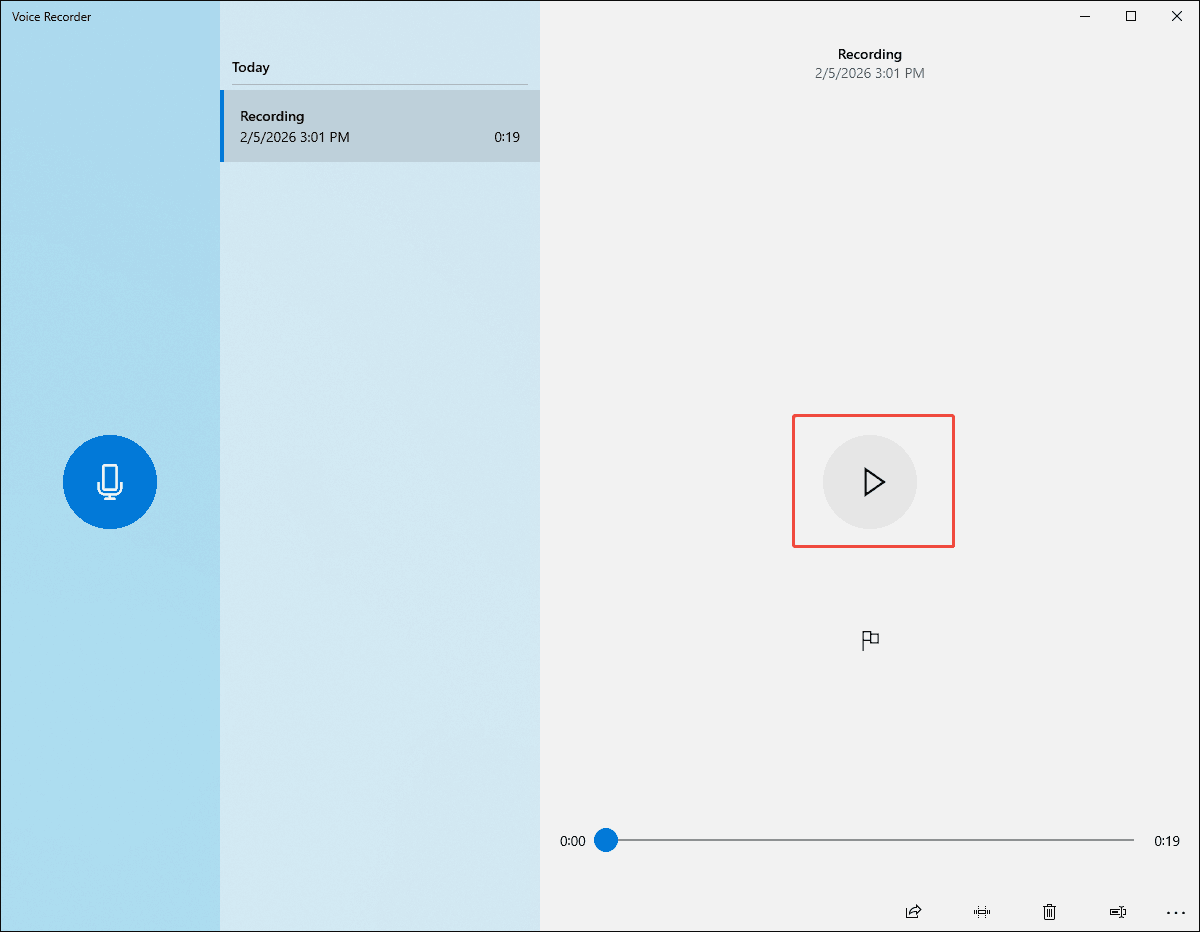
Task: Minimize the Voice Recorder window
Action: click(1084, 16)
